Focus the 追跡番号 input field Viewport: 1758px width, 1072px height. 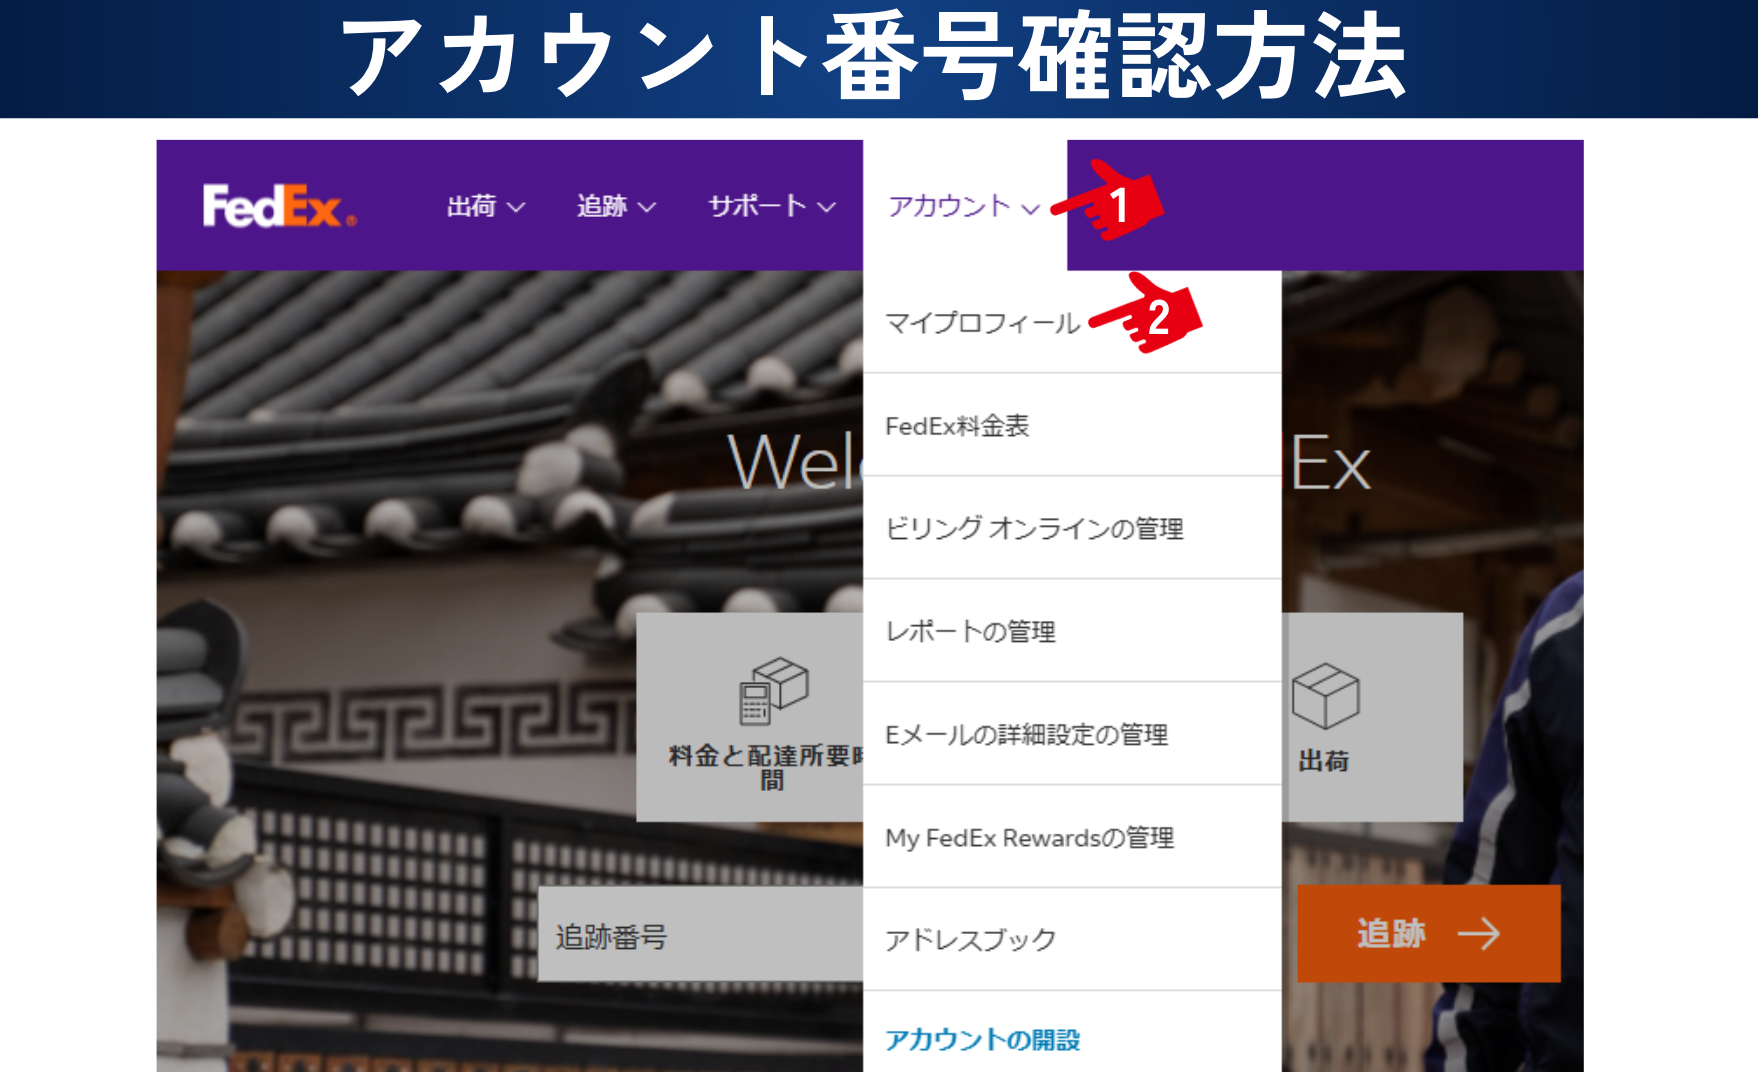(700, 934)
